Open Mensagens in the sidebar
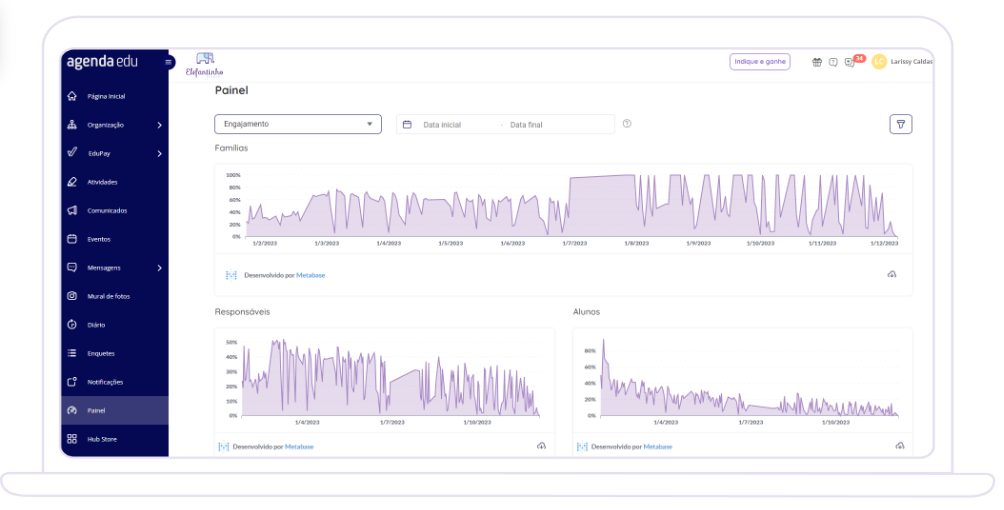Screen dimensions: 1004x510 [x=115, y=268]
